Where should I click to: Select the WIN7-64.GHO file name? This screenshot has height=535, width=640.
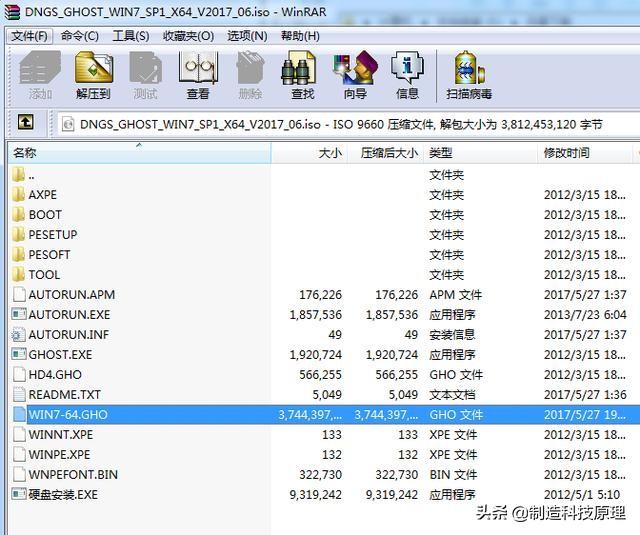pos(68,414)
